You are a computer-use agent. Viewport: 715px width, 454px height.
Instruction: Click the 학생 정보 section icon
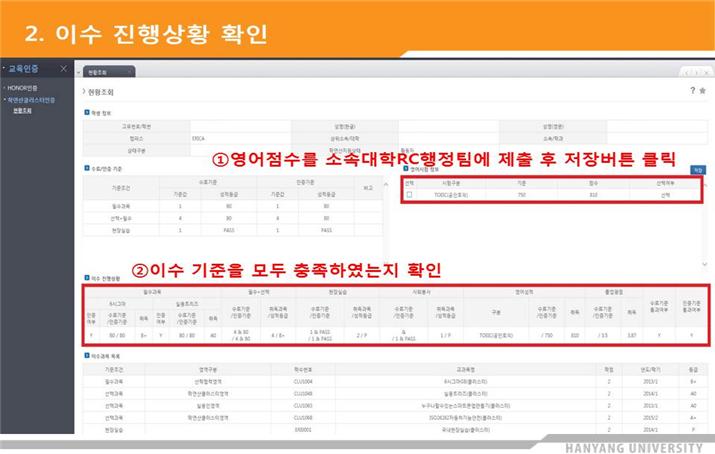(x=87, y=112)
